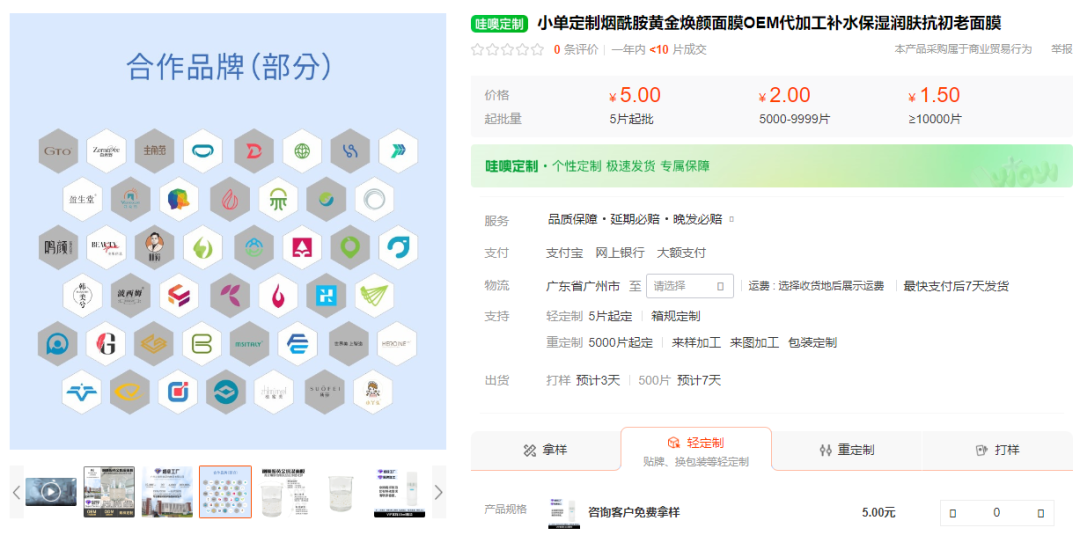Click the previous thumbnails arrow
Image resolution: width=1080 pixels, height=550 pixels.
[17, 492]
